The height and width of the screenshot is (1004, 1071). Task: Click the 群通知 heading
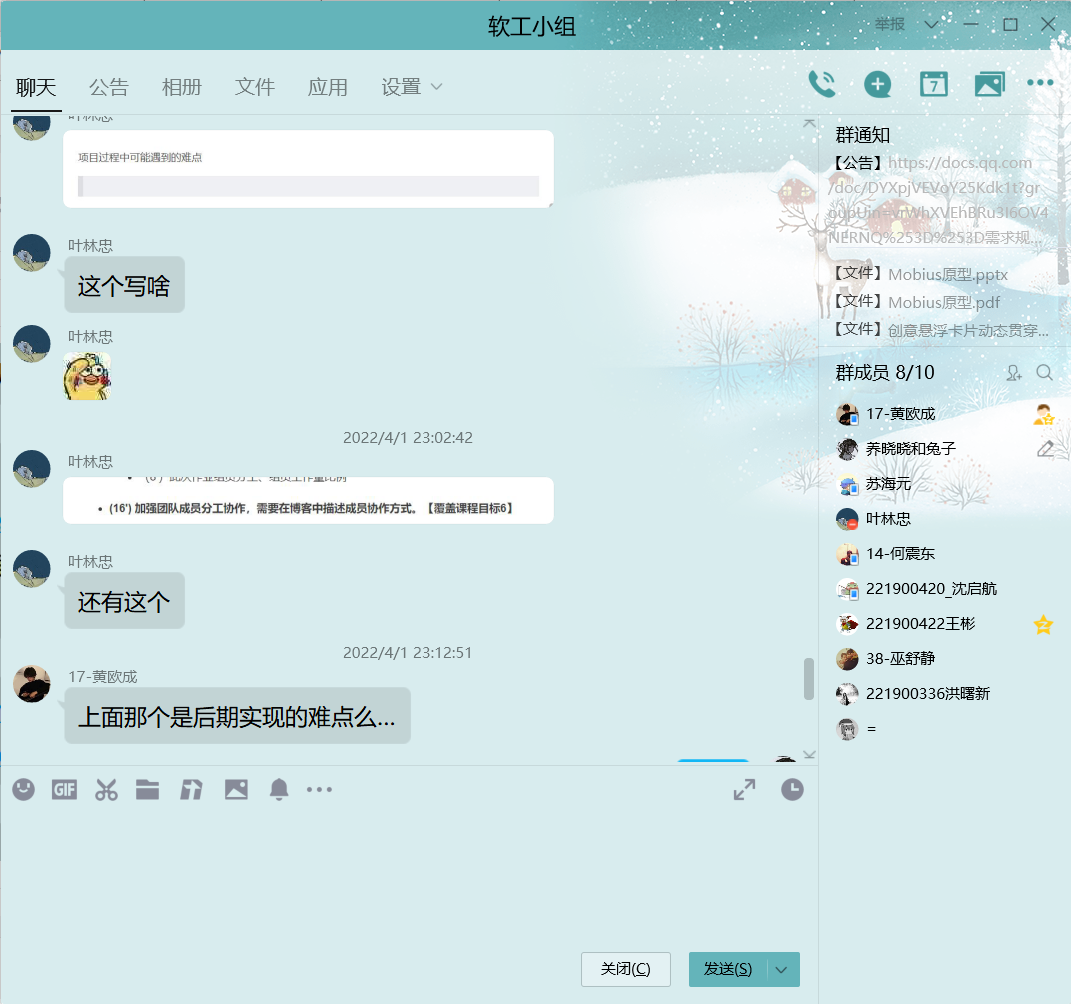pos(863,135)
